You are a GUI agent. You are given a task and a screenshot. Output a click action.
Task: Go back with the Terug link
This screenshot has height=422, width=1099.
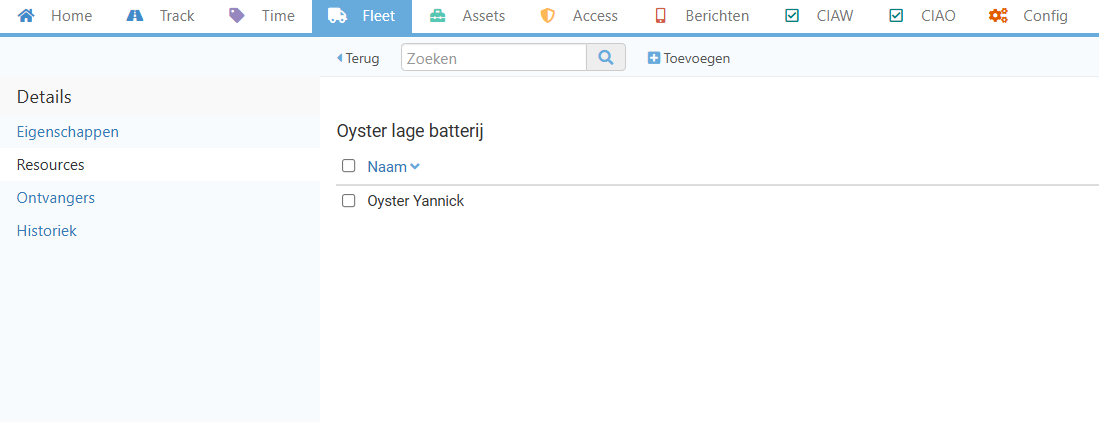click(358, 59)
